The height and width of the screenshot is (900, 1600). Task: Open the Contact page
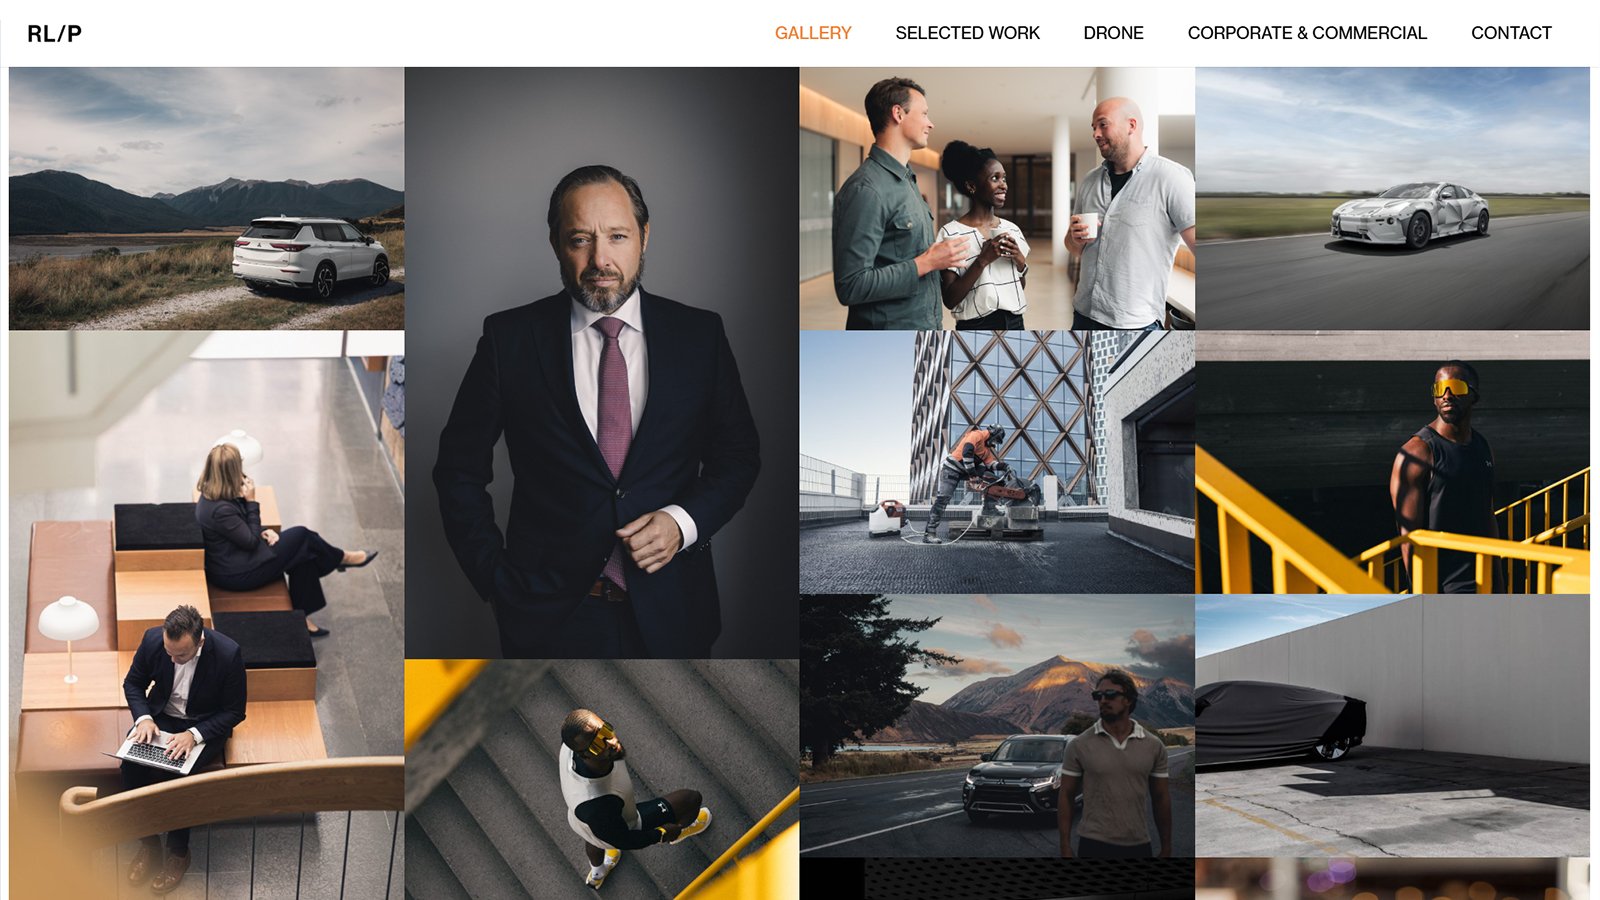pos(1511,33)
